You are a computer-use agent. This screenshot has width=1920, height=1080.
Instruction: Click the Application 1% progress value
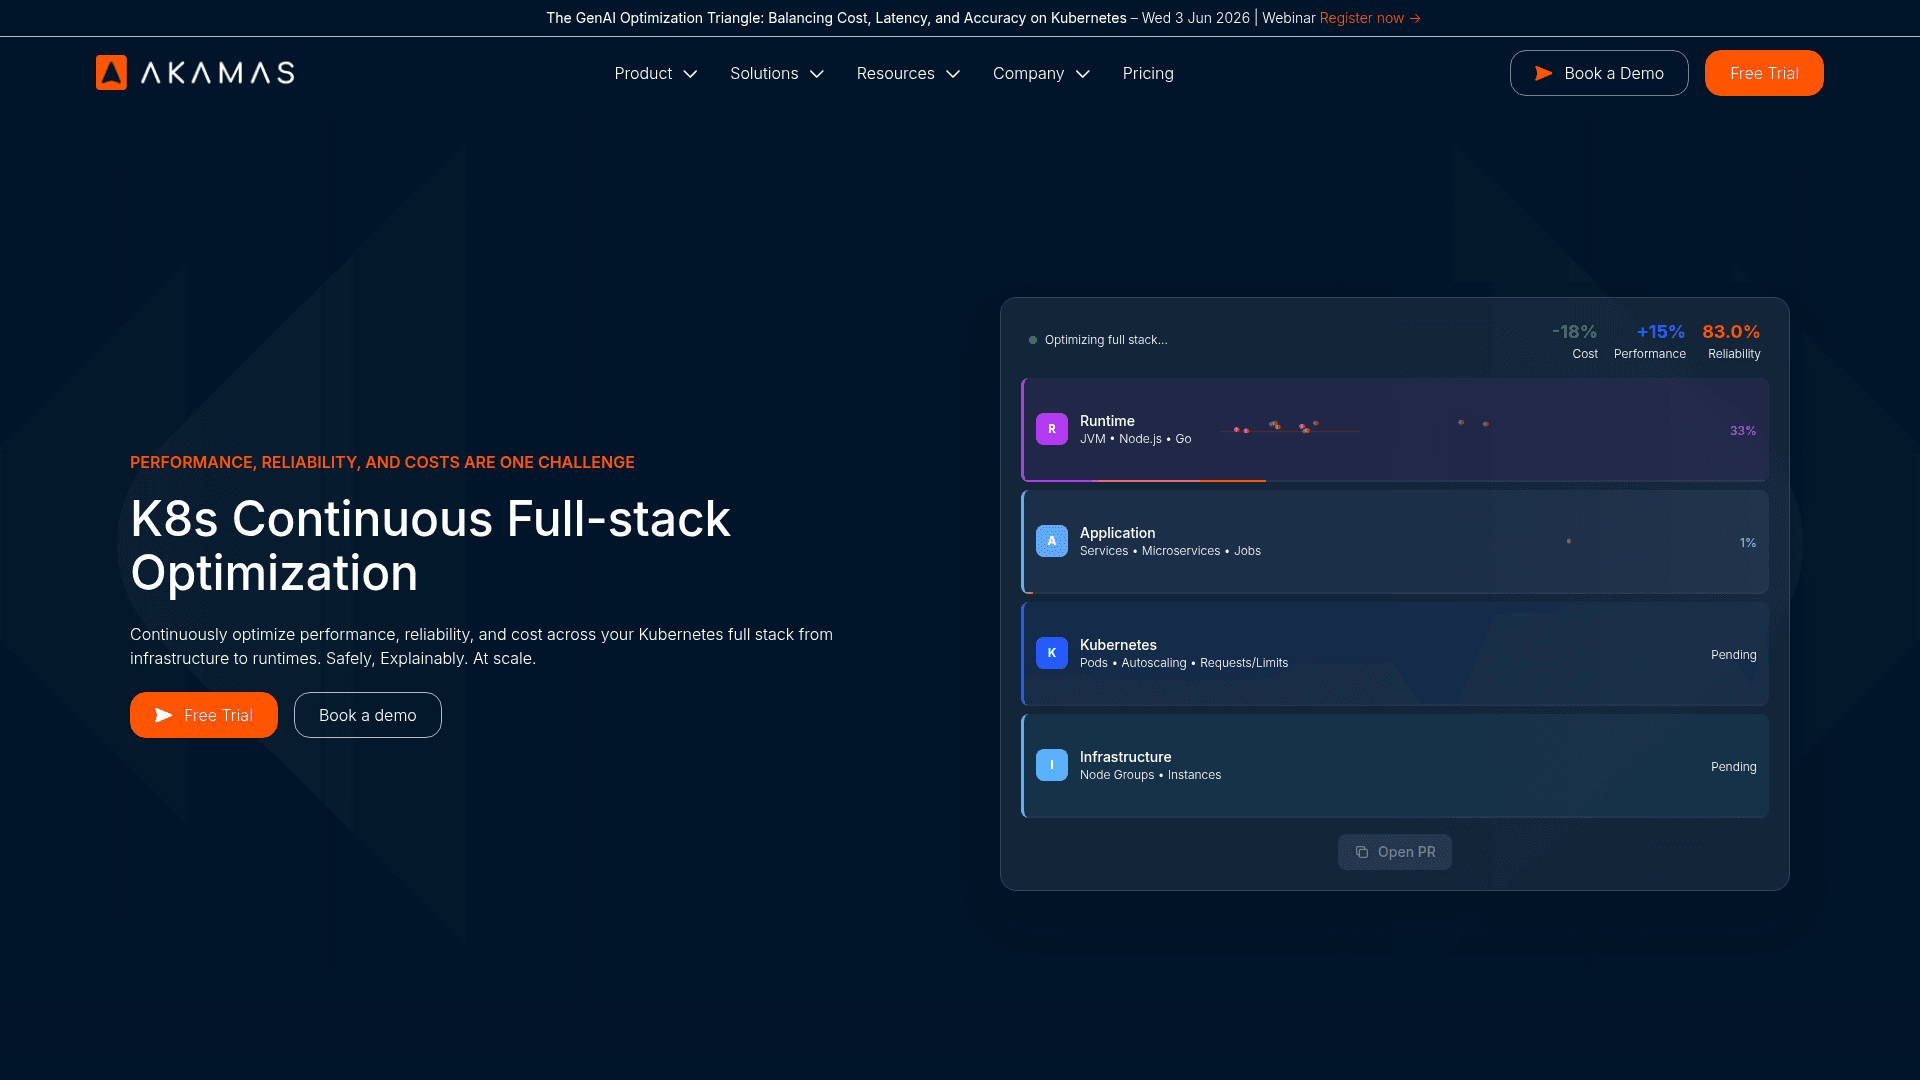click(x=1748, y=543)
